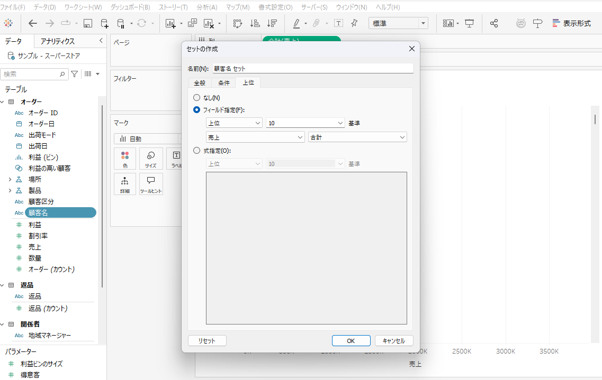Open the 合計 aggregation dropdown
Screen dimensions: 602x380
[357, 137]
